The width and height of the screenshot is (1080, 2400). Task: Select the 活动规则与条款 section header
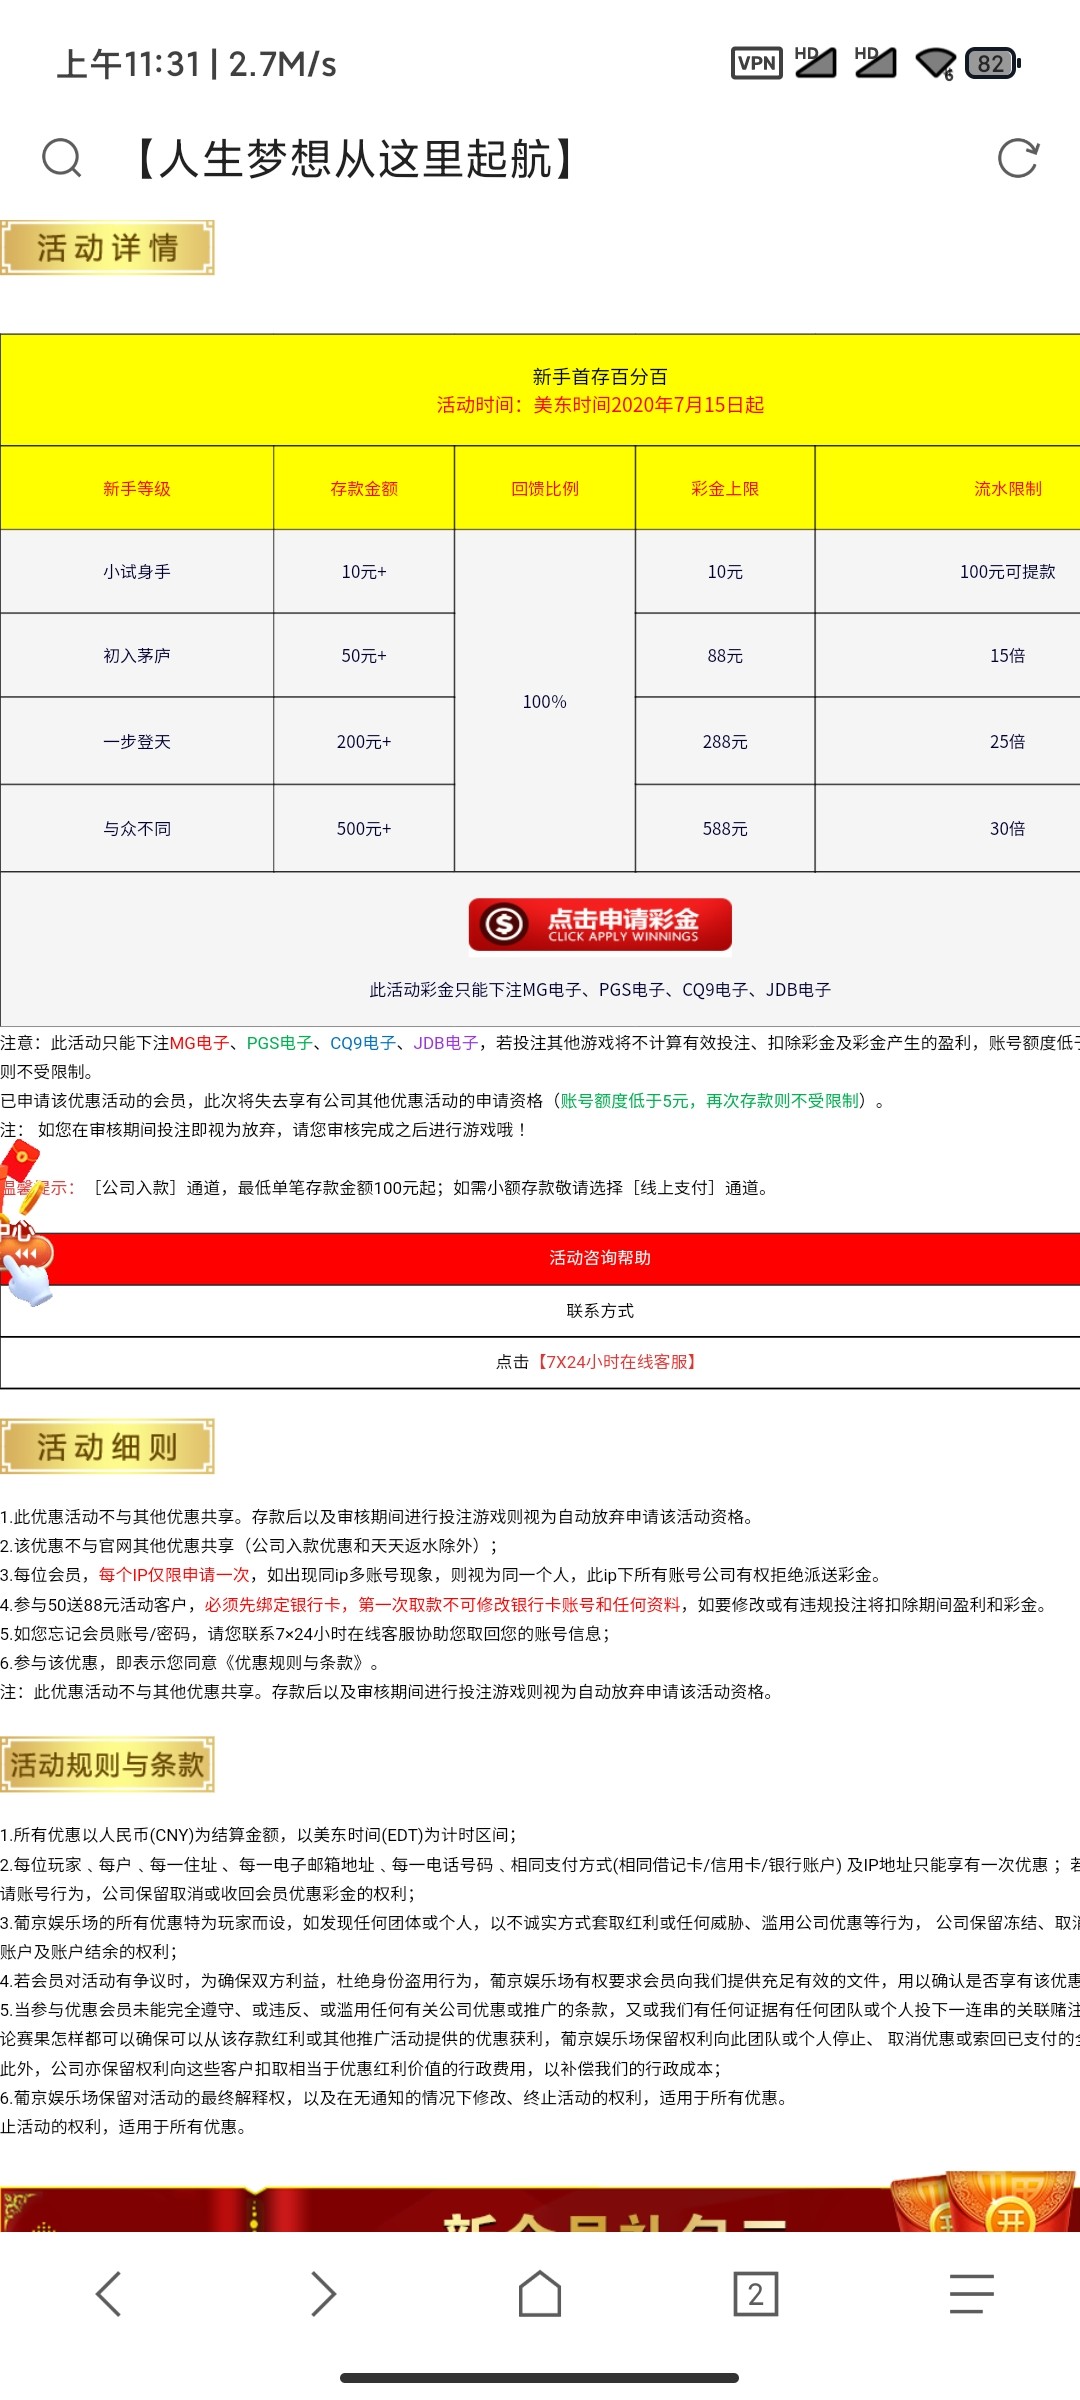tap(107, 1765)
